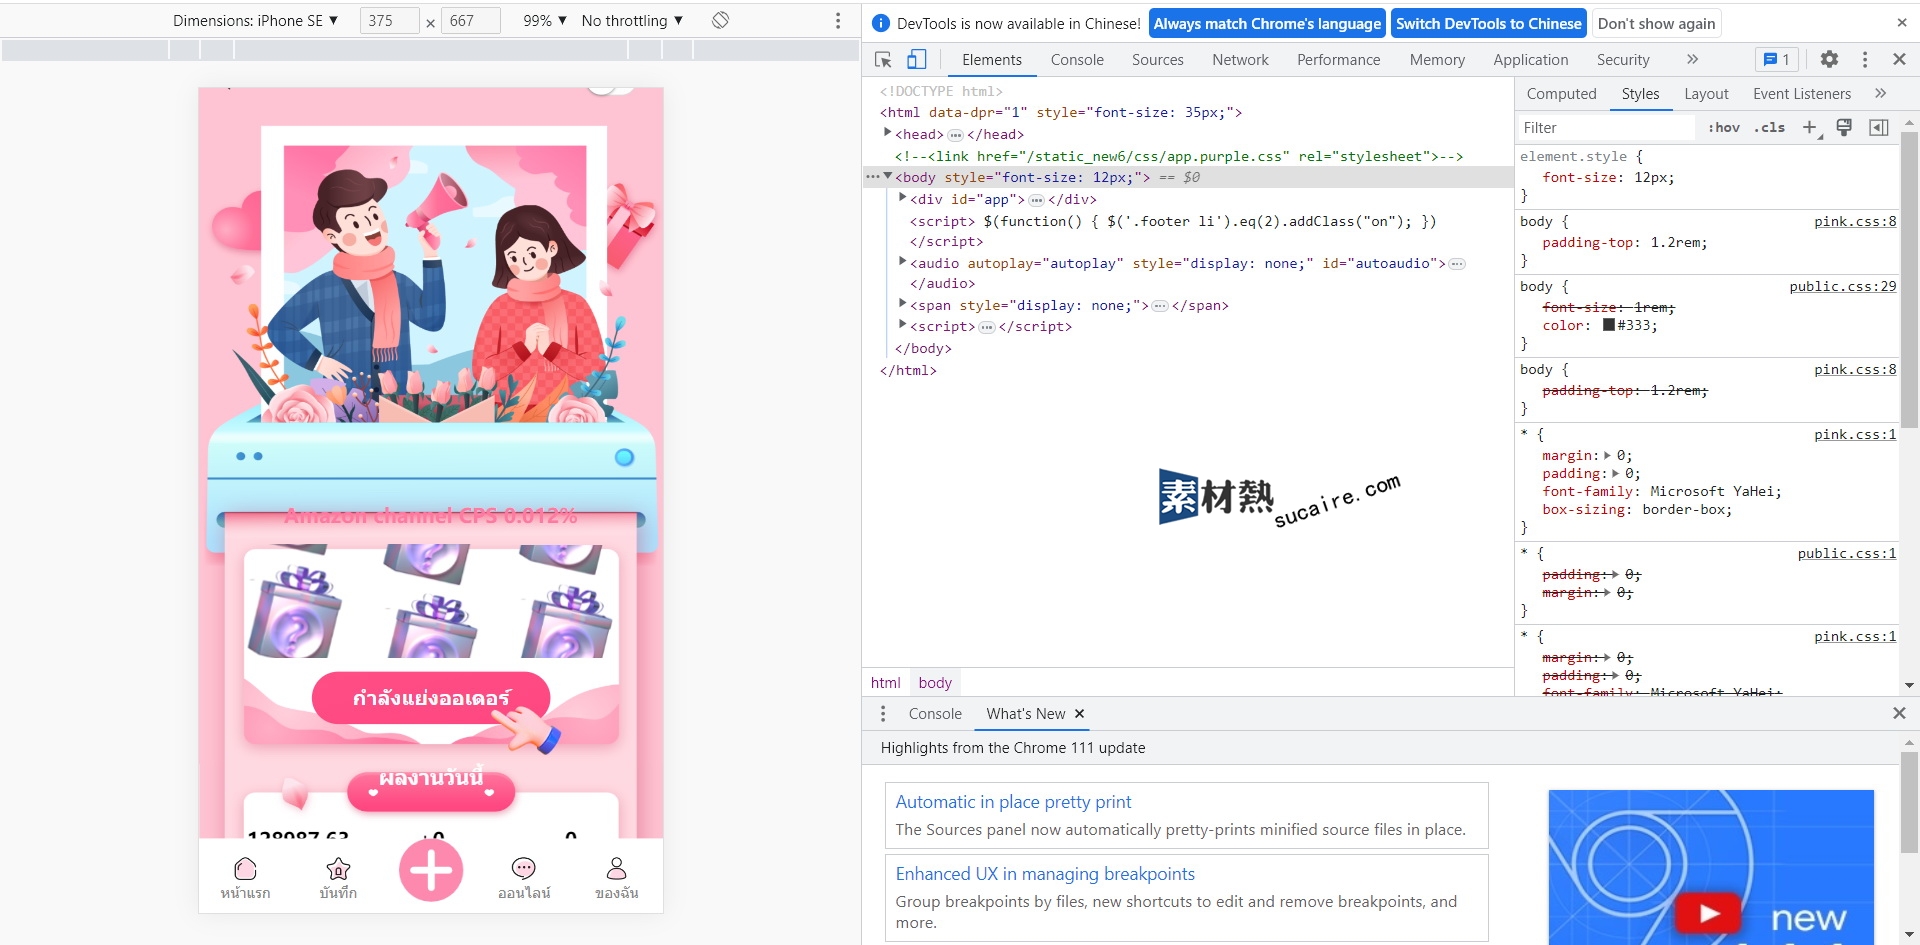Toggle the :hov element state panel
The image size is (1920, 945).
click(1724, 127)
